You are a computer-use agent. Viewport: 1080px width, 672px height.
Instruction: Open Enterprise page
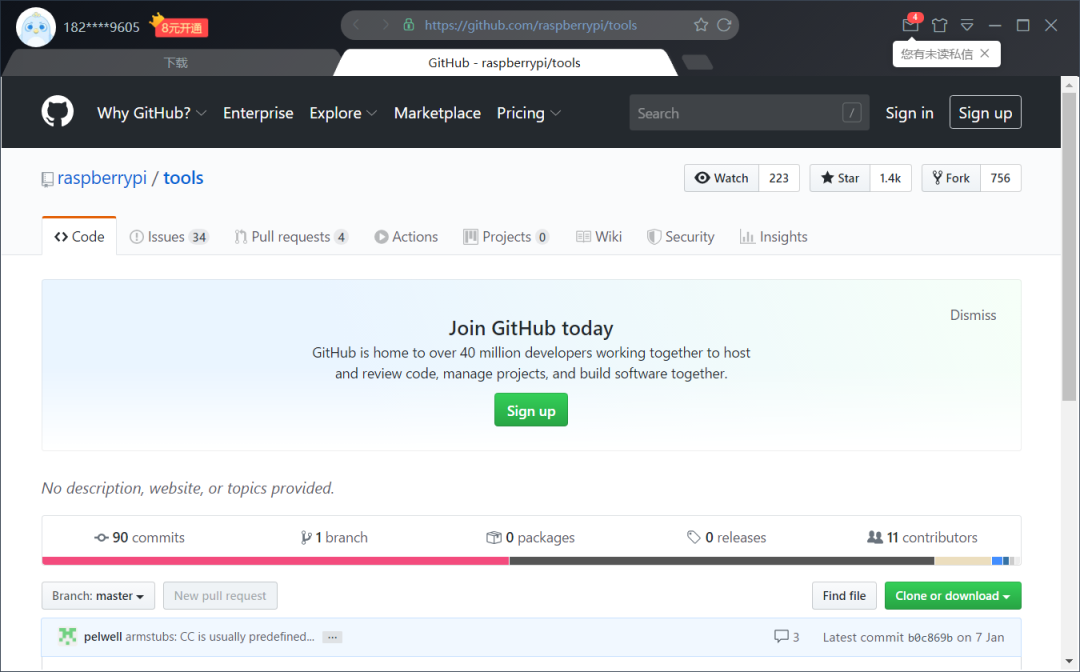(258, 113)
